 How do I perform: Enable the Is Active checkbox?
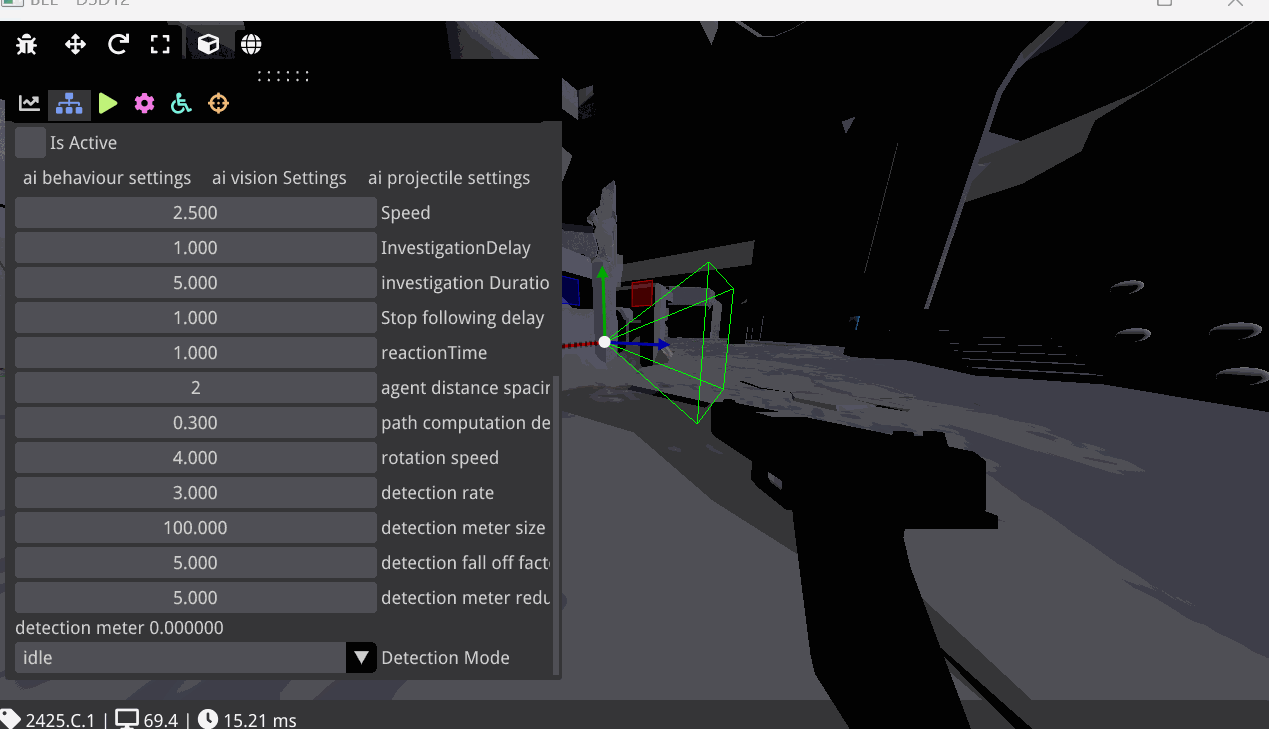30,142
